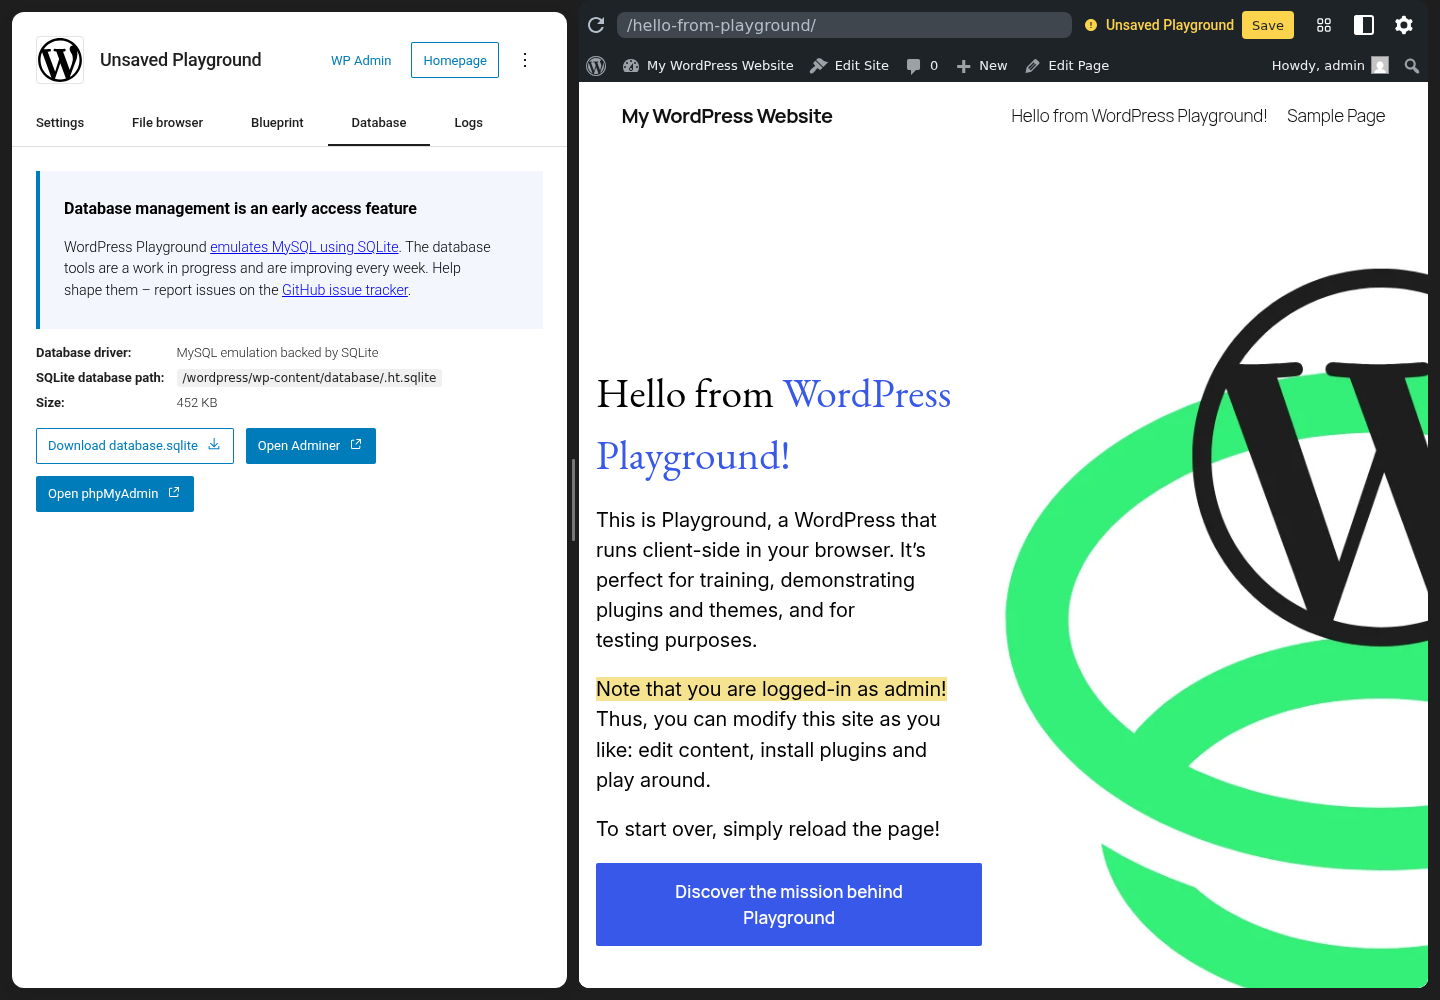Open the 'emulates MySQL using SQLite' link
The width and height of the screenshot is (1440, 1000).
[x=304, y=247]
